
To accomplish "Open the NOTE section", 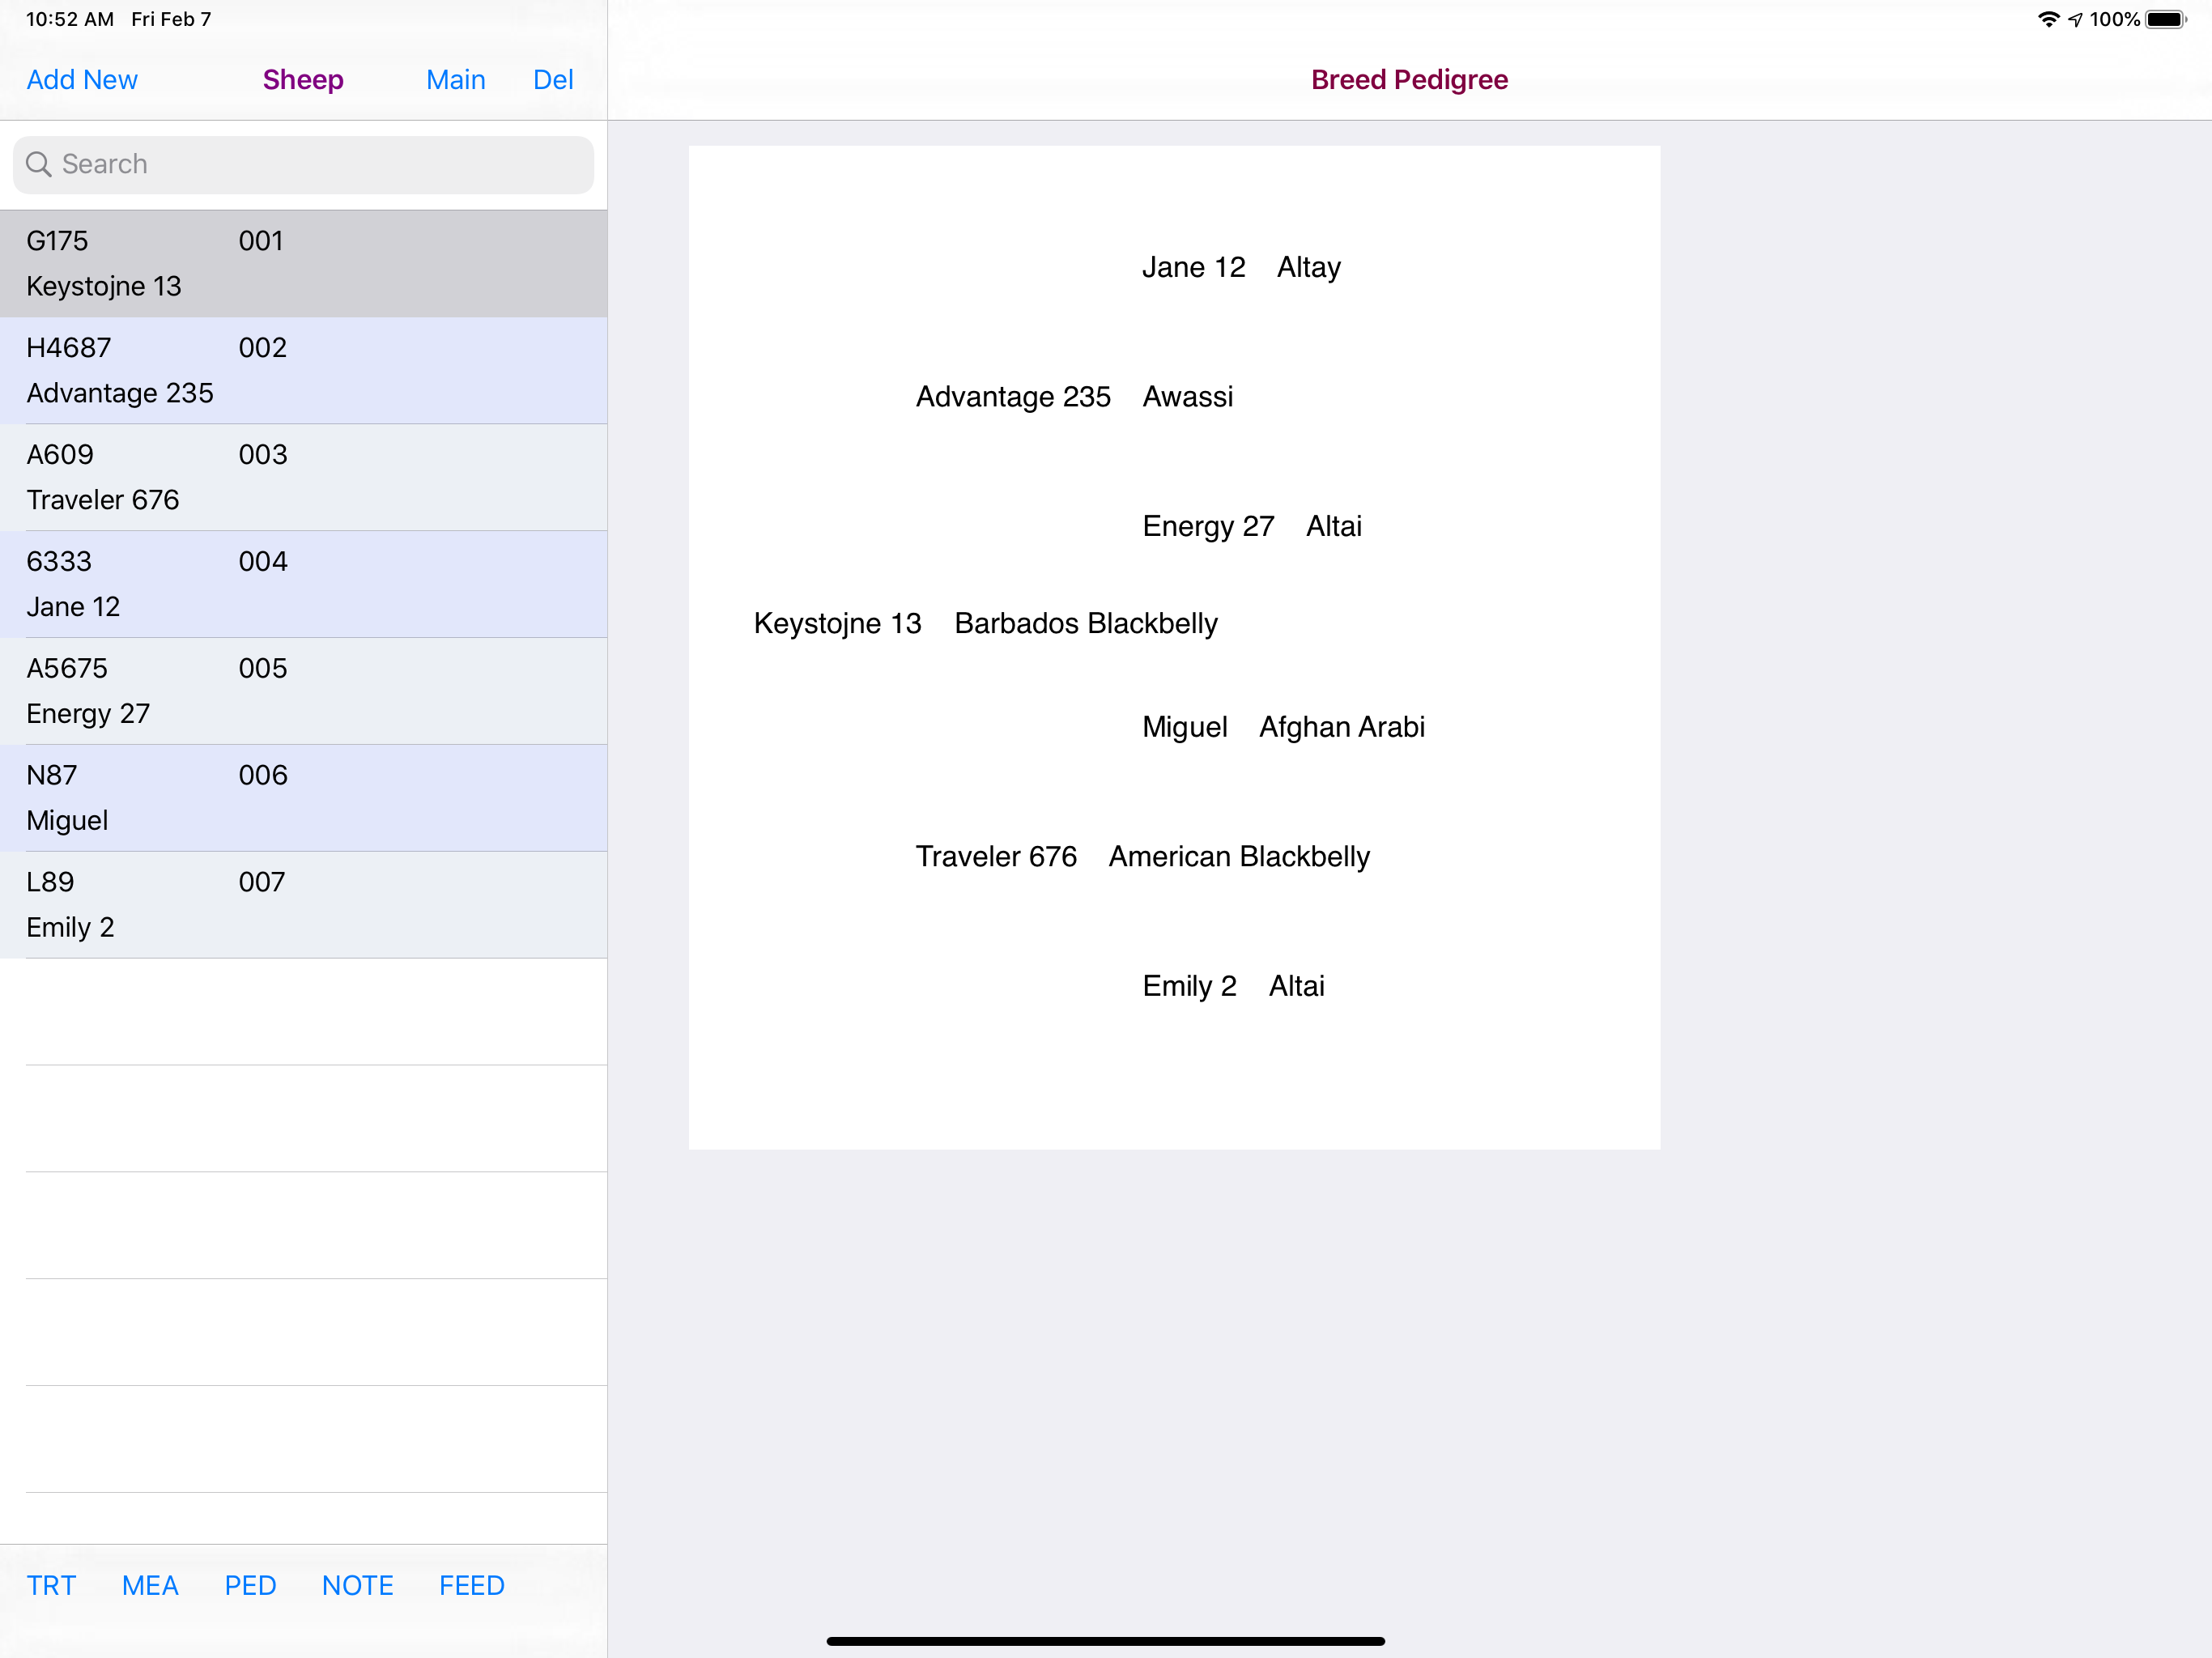I will pos(357,1585).
